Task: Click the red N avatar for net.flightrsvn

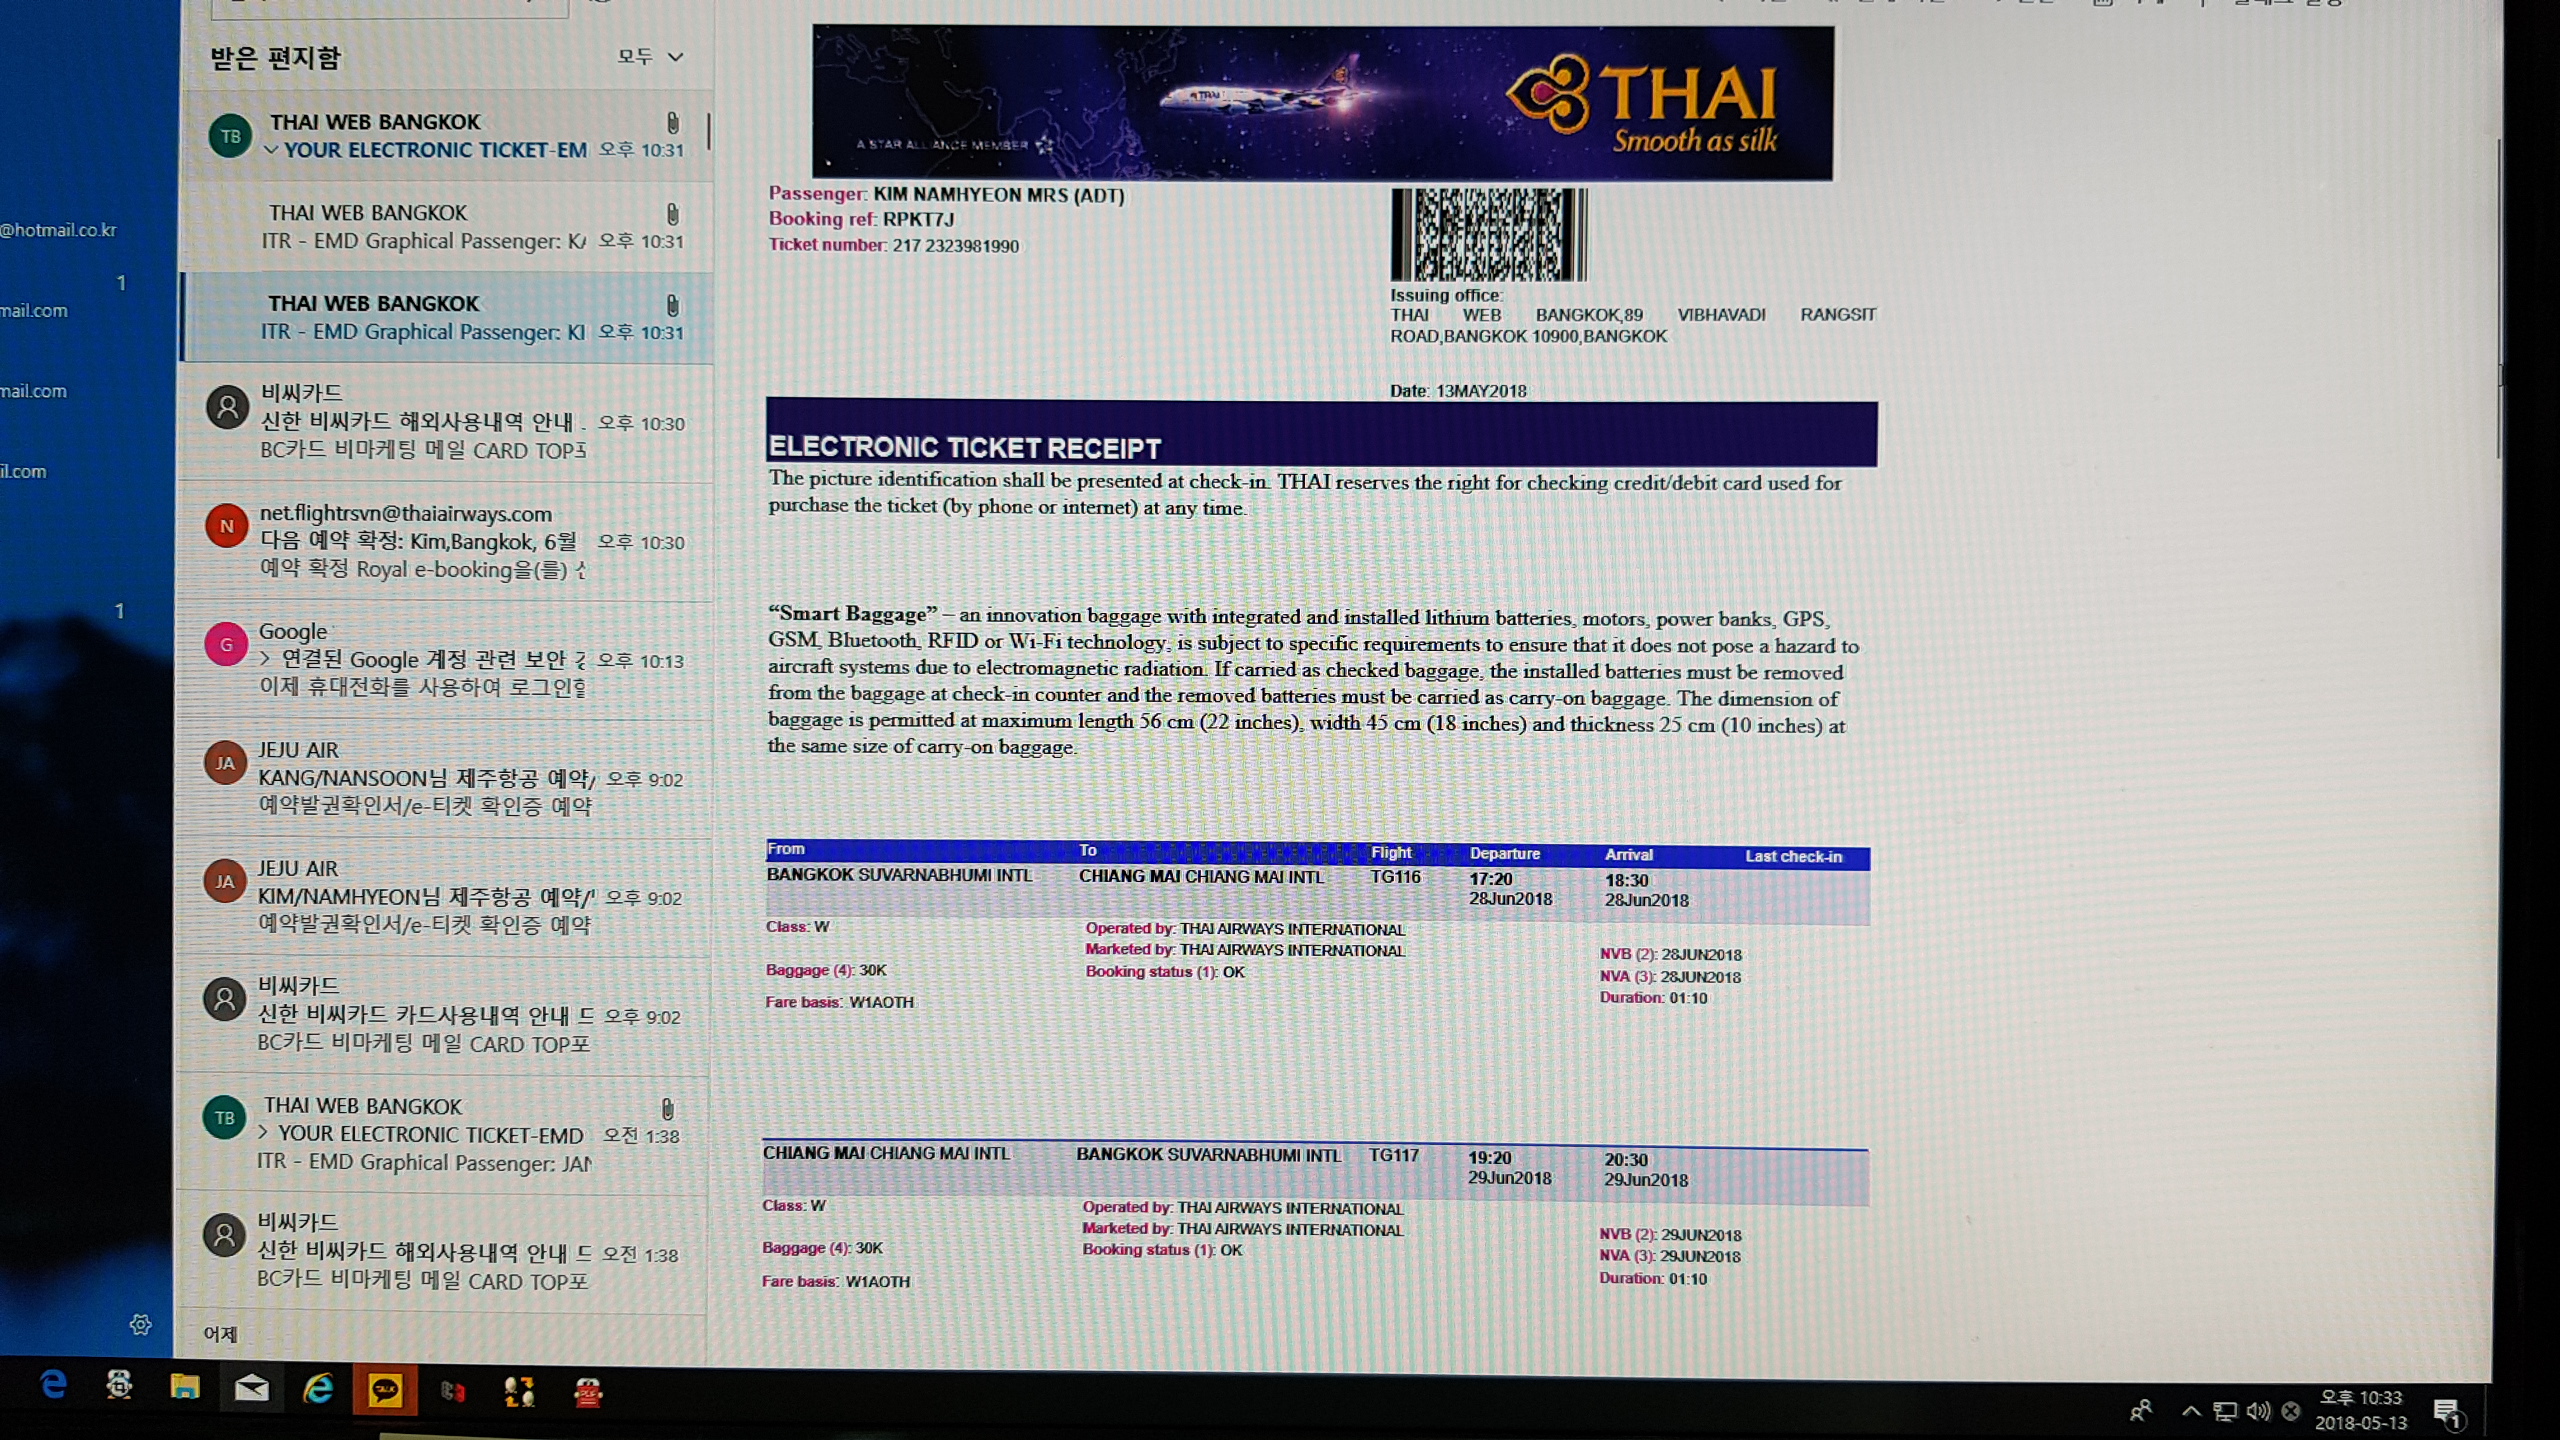Action: [x=227, y=526]
